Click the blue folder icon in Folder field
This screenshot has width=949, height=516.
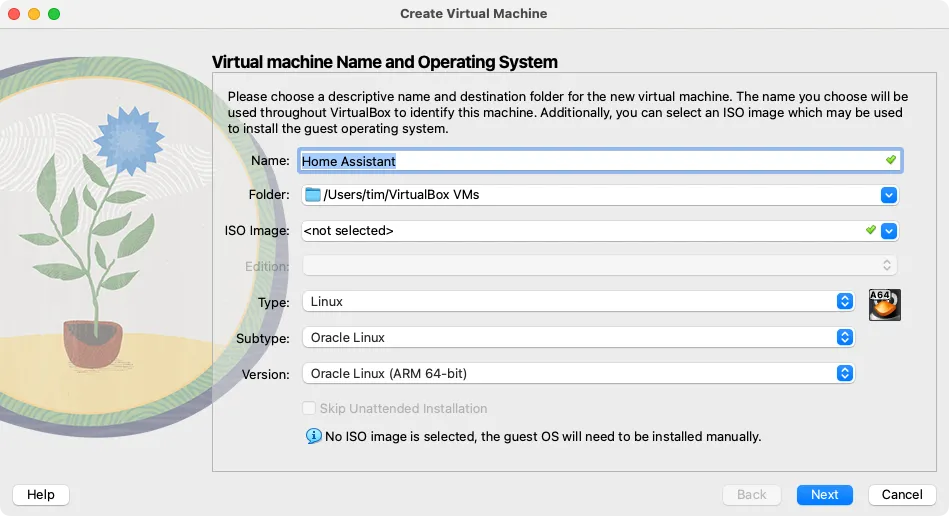(x=313, y=195)
